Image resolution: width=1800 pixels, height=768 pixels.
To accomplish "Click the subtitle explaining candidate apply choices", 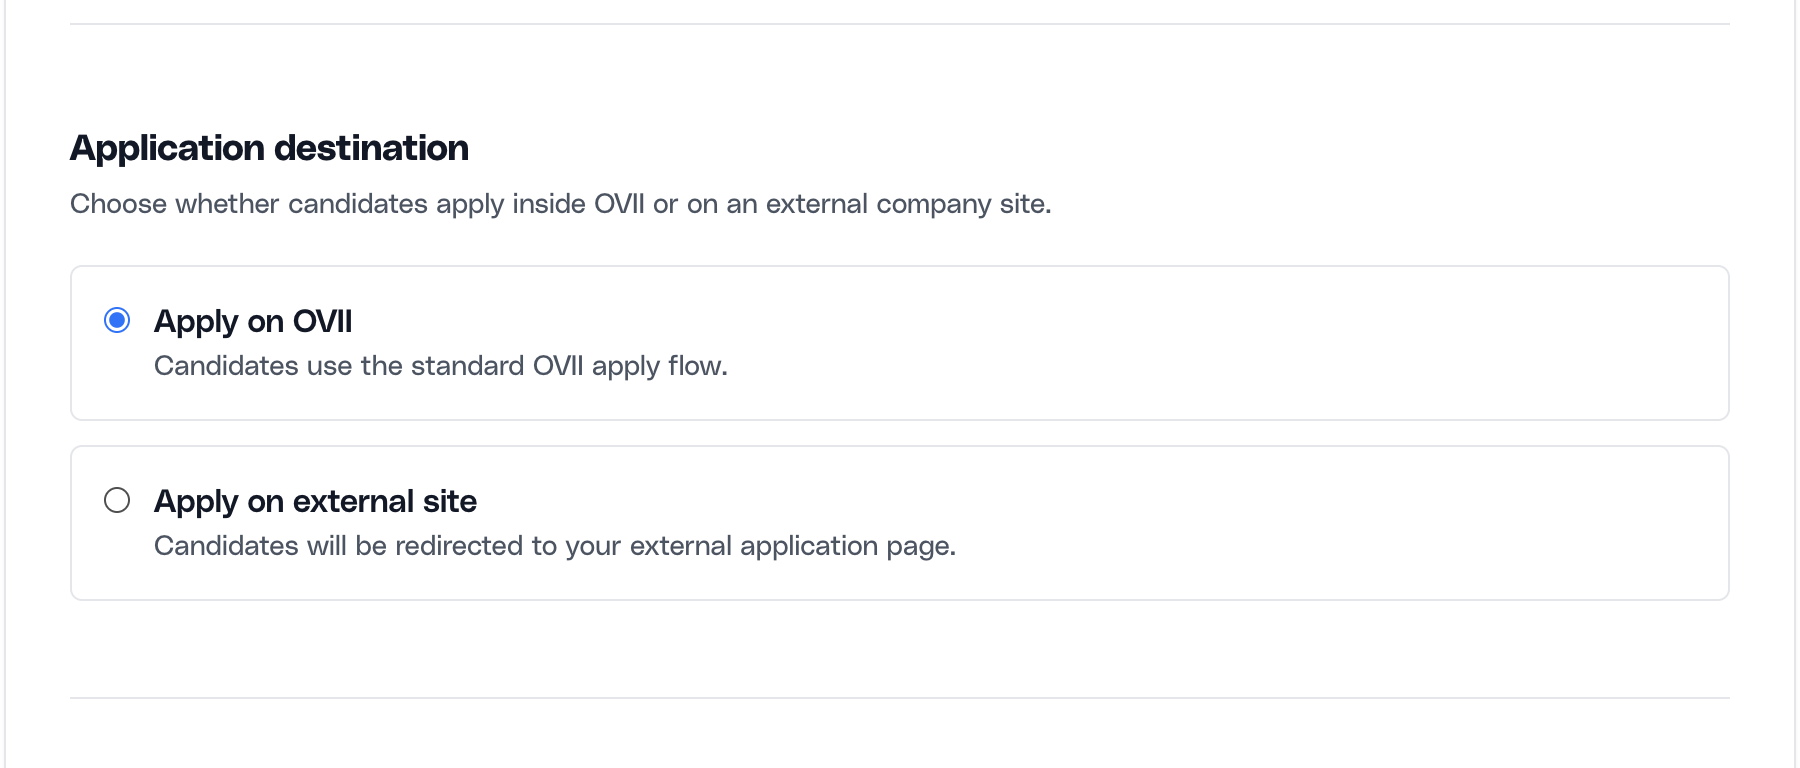I will coord(560,203).
